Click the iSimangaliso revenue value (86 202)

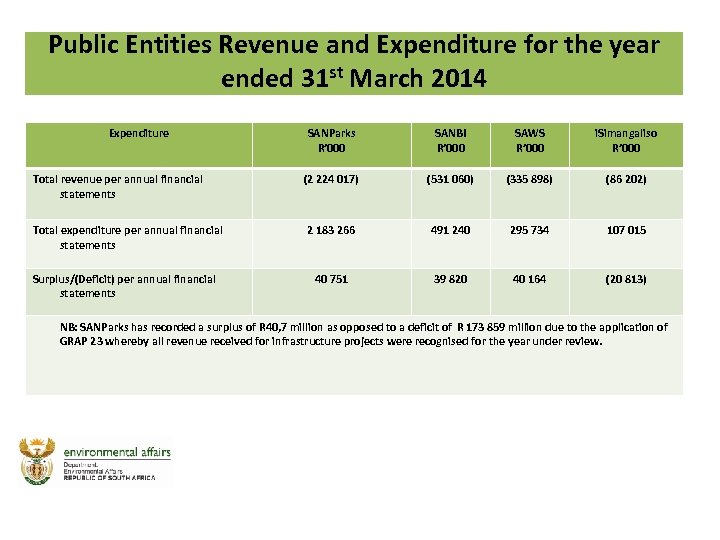[x=625, y=179]
